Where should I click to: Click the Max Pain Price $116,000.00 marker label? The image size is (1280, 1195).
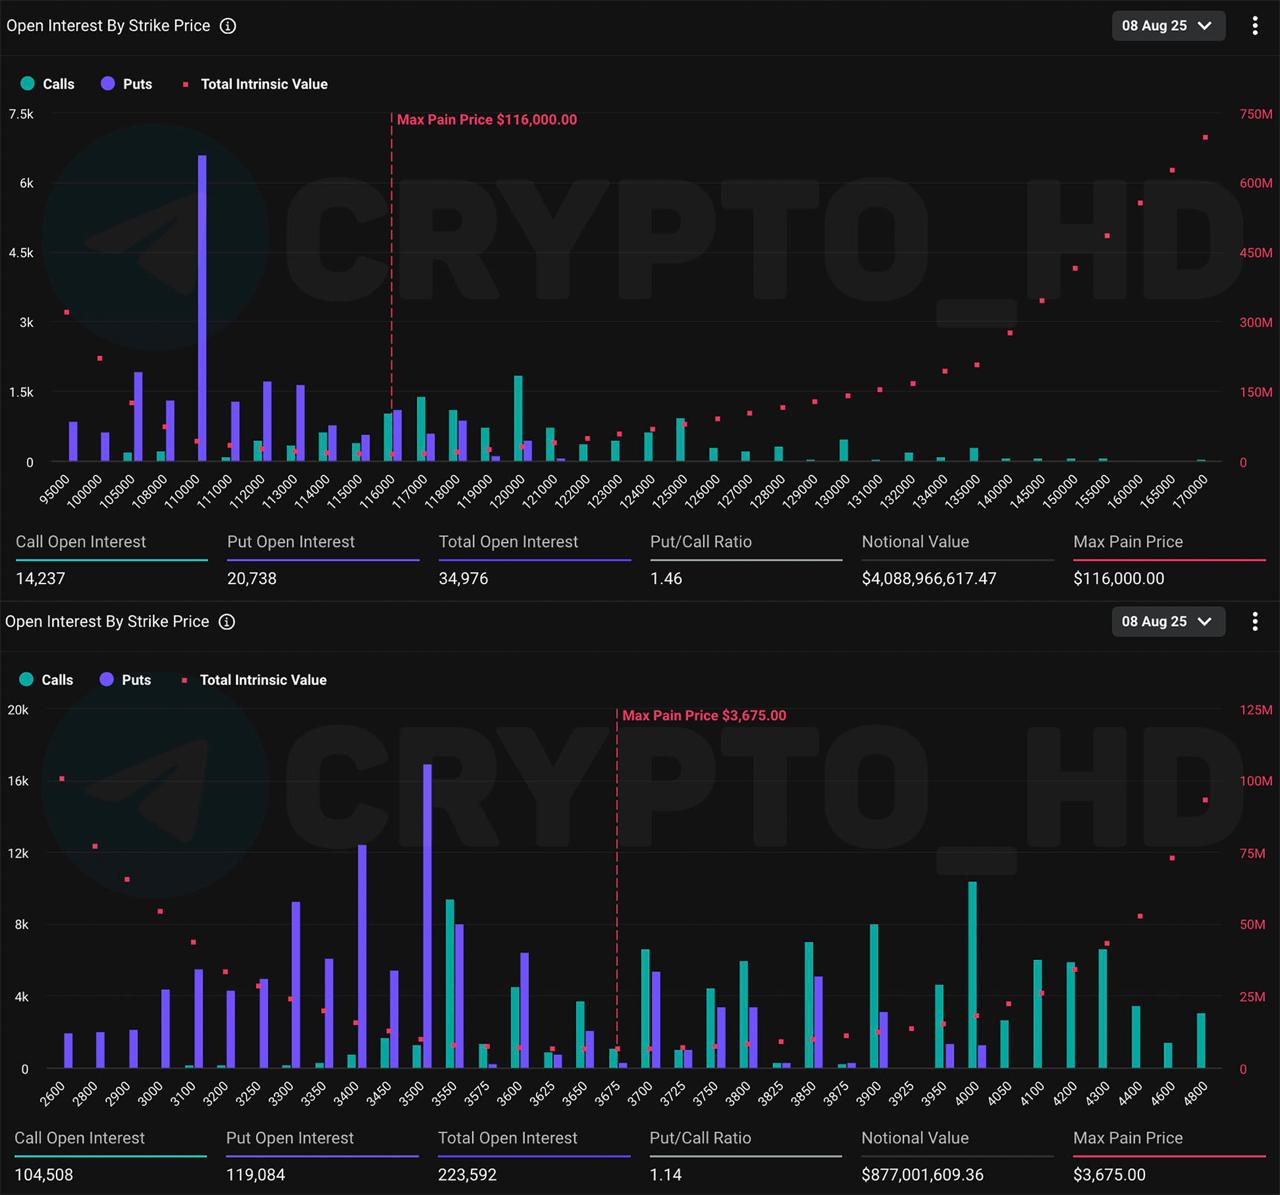click(x=487, y=120)
